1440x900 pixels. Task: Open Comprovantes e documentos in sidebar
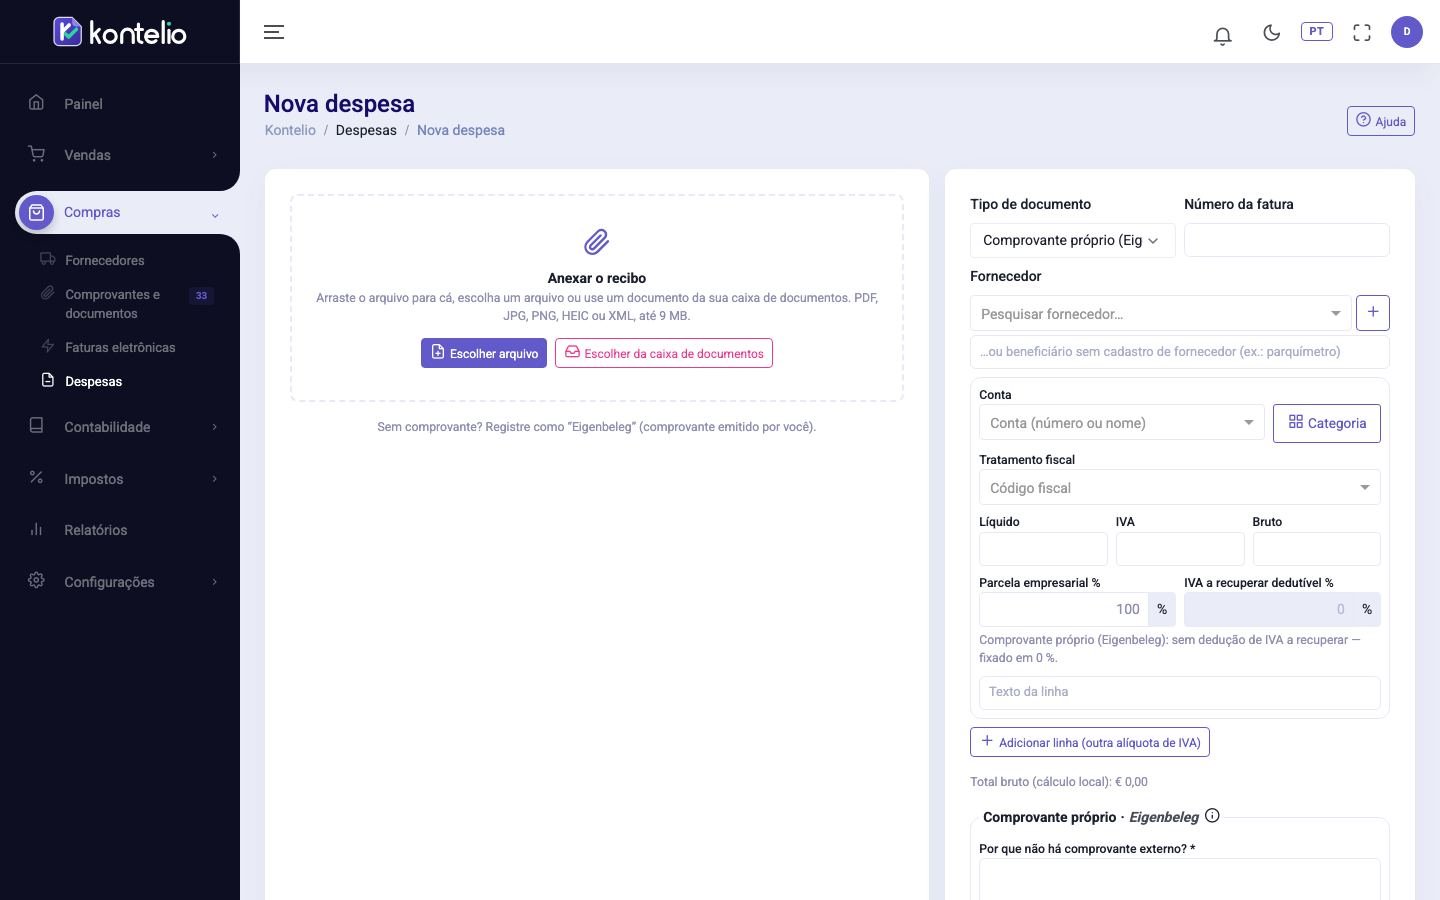112,304
